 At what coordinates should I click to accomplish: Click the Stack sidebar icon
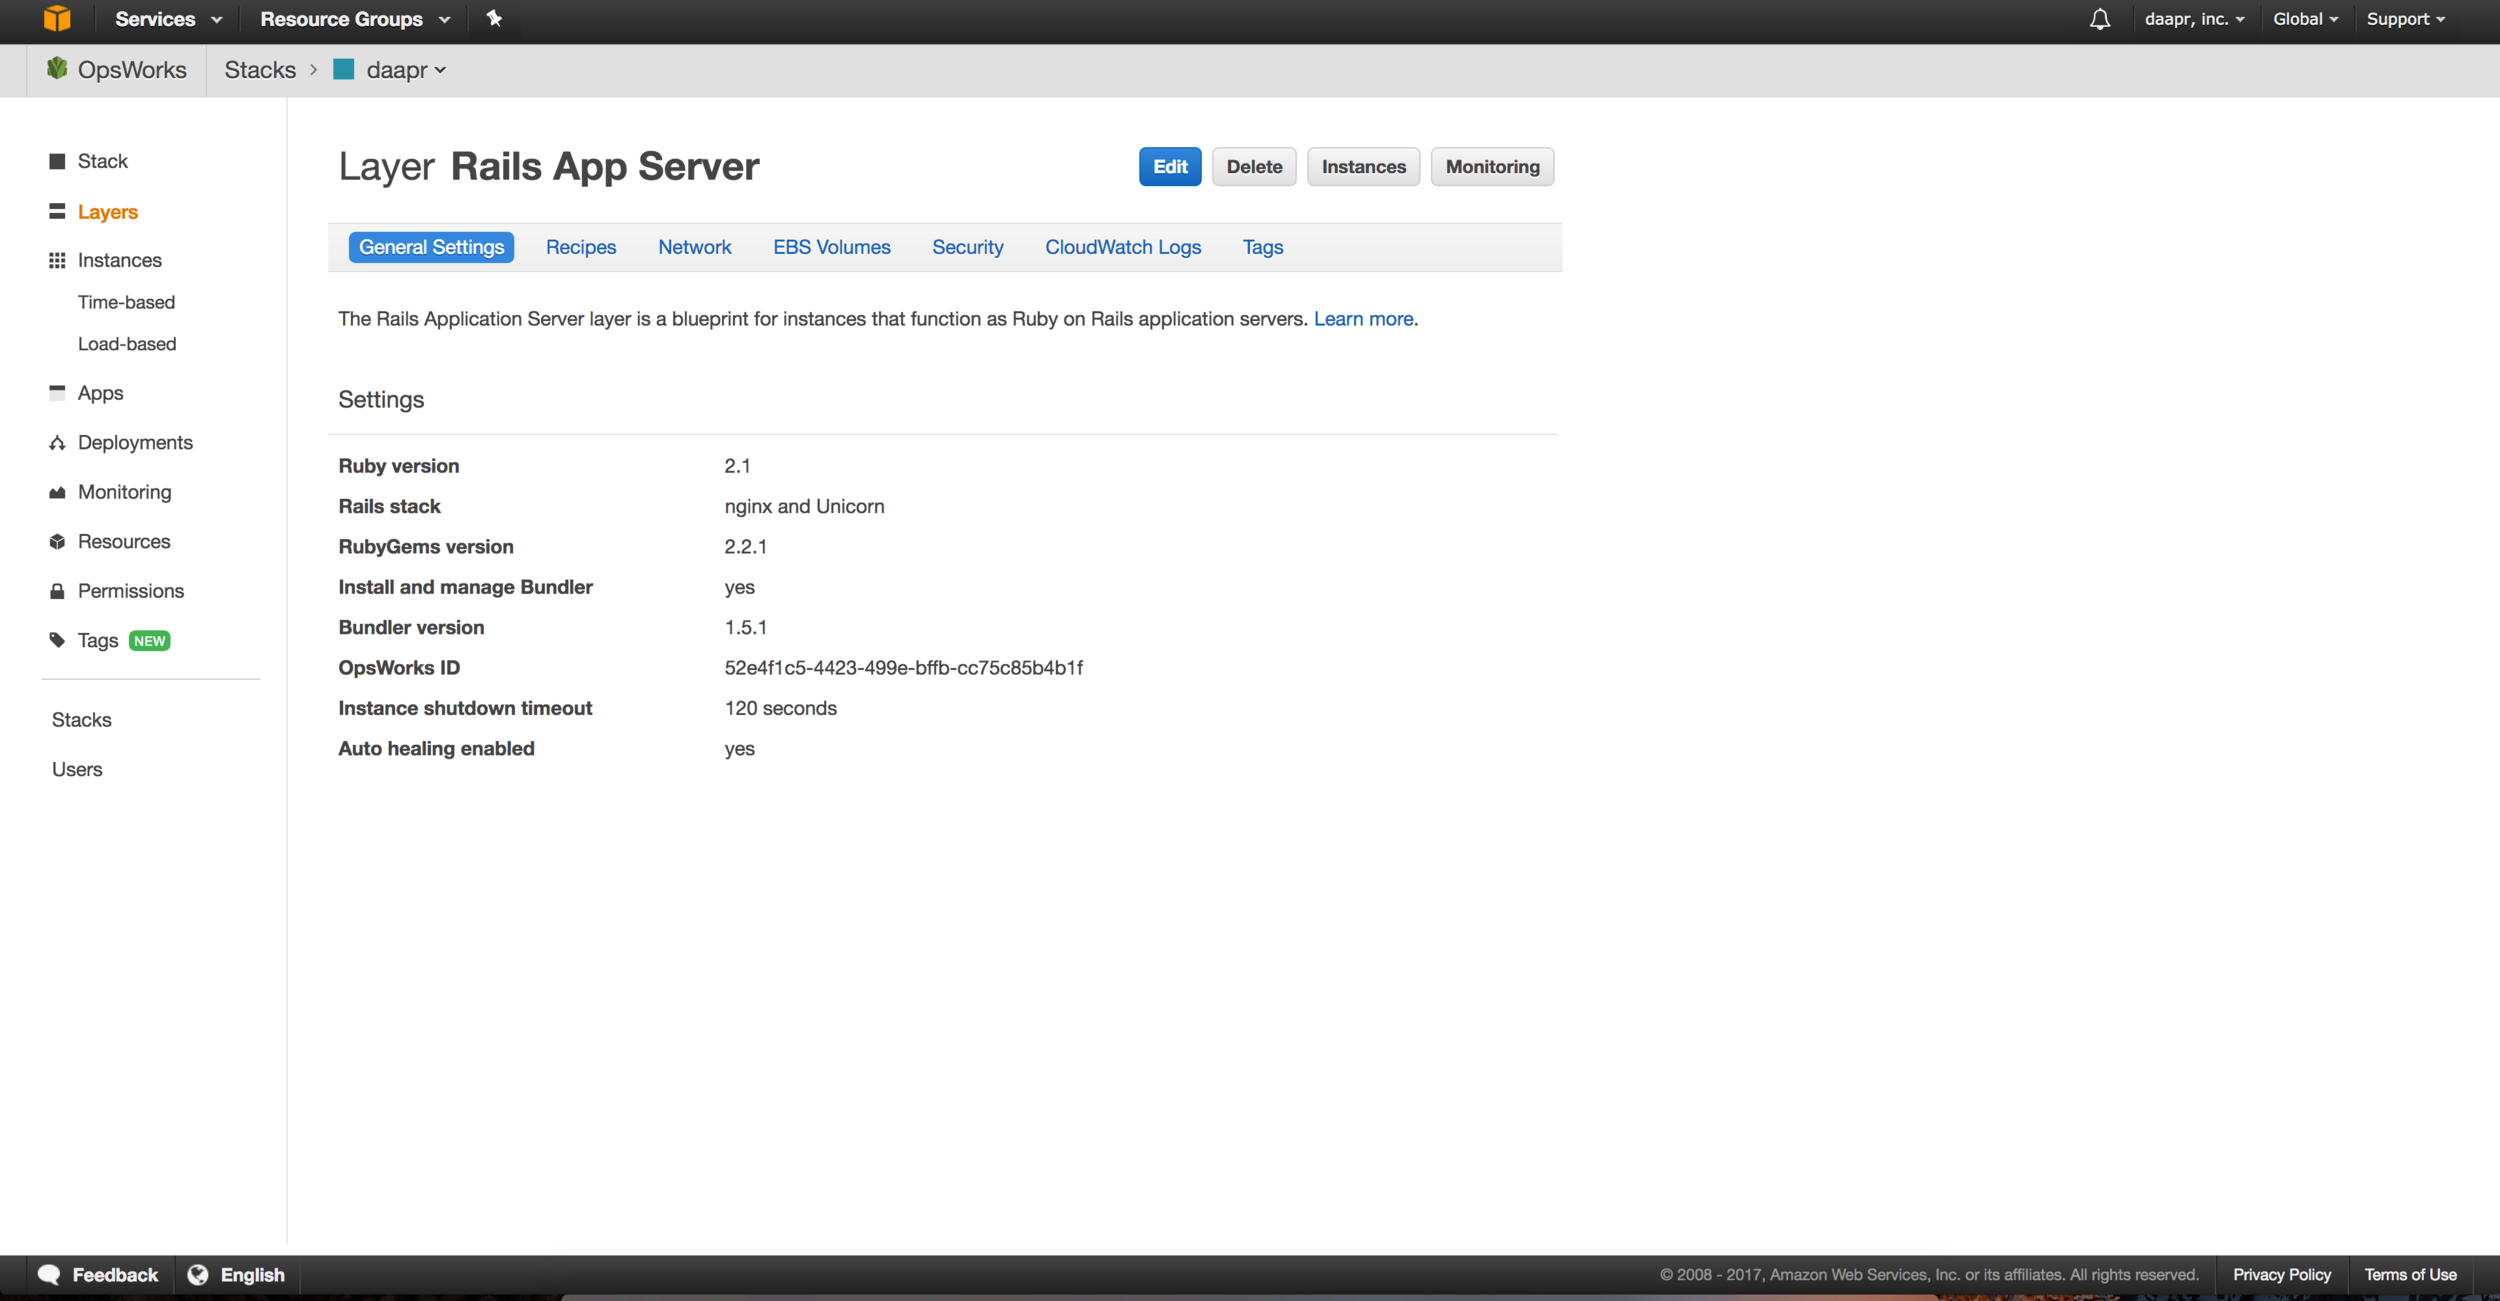coord(57,161)
